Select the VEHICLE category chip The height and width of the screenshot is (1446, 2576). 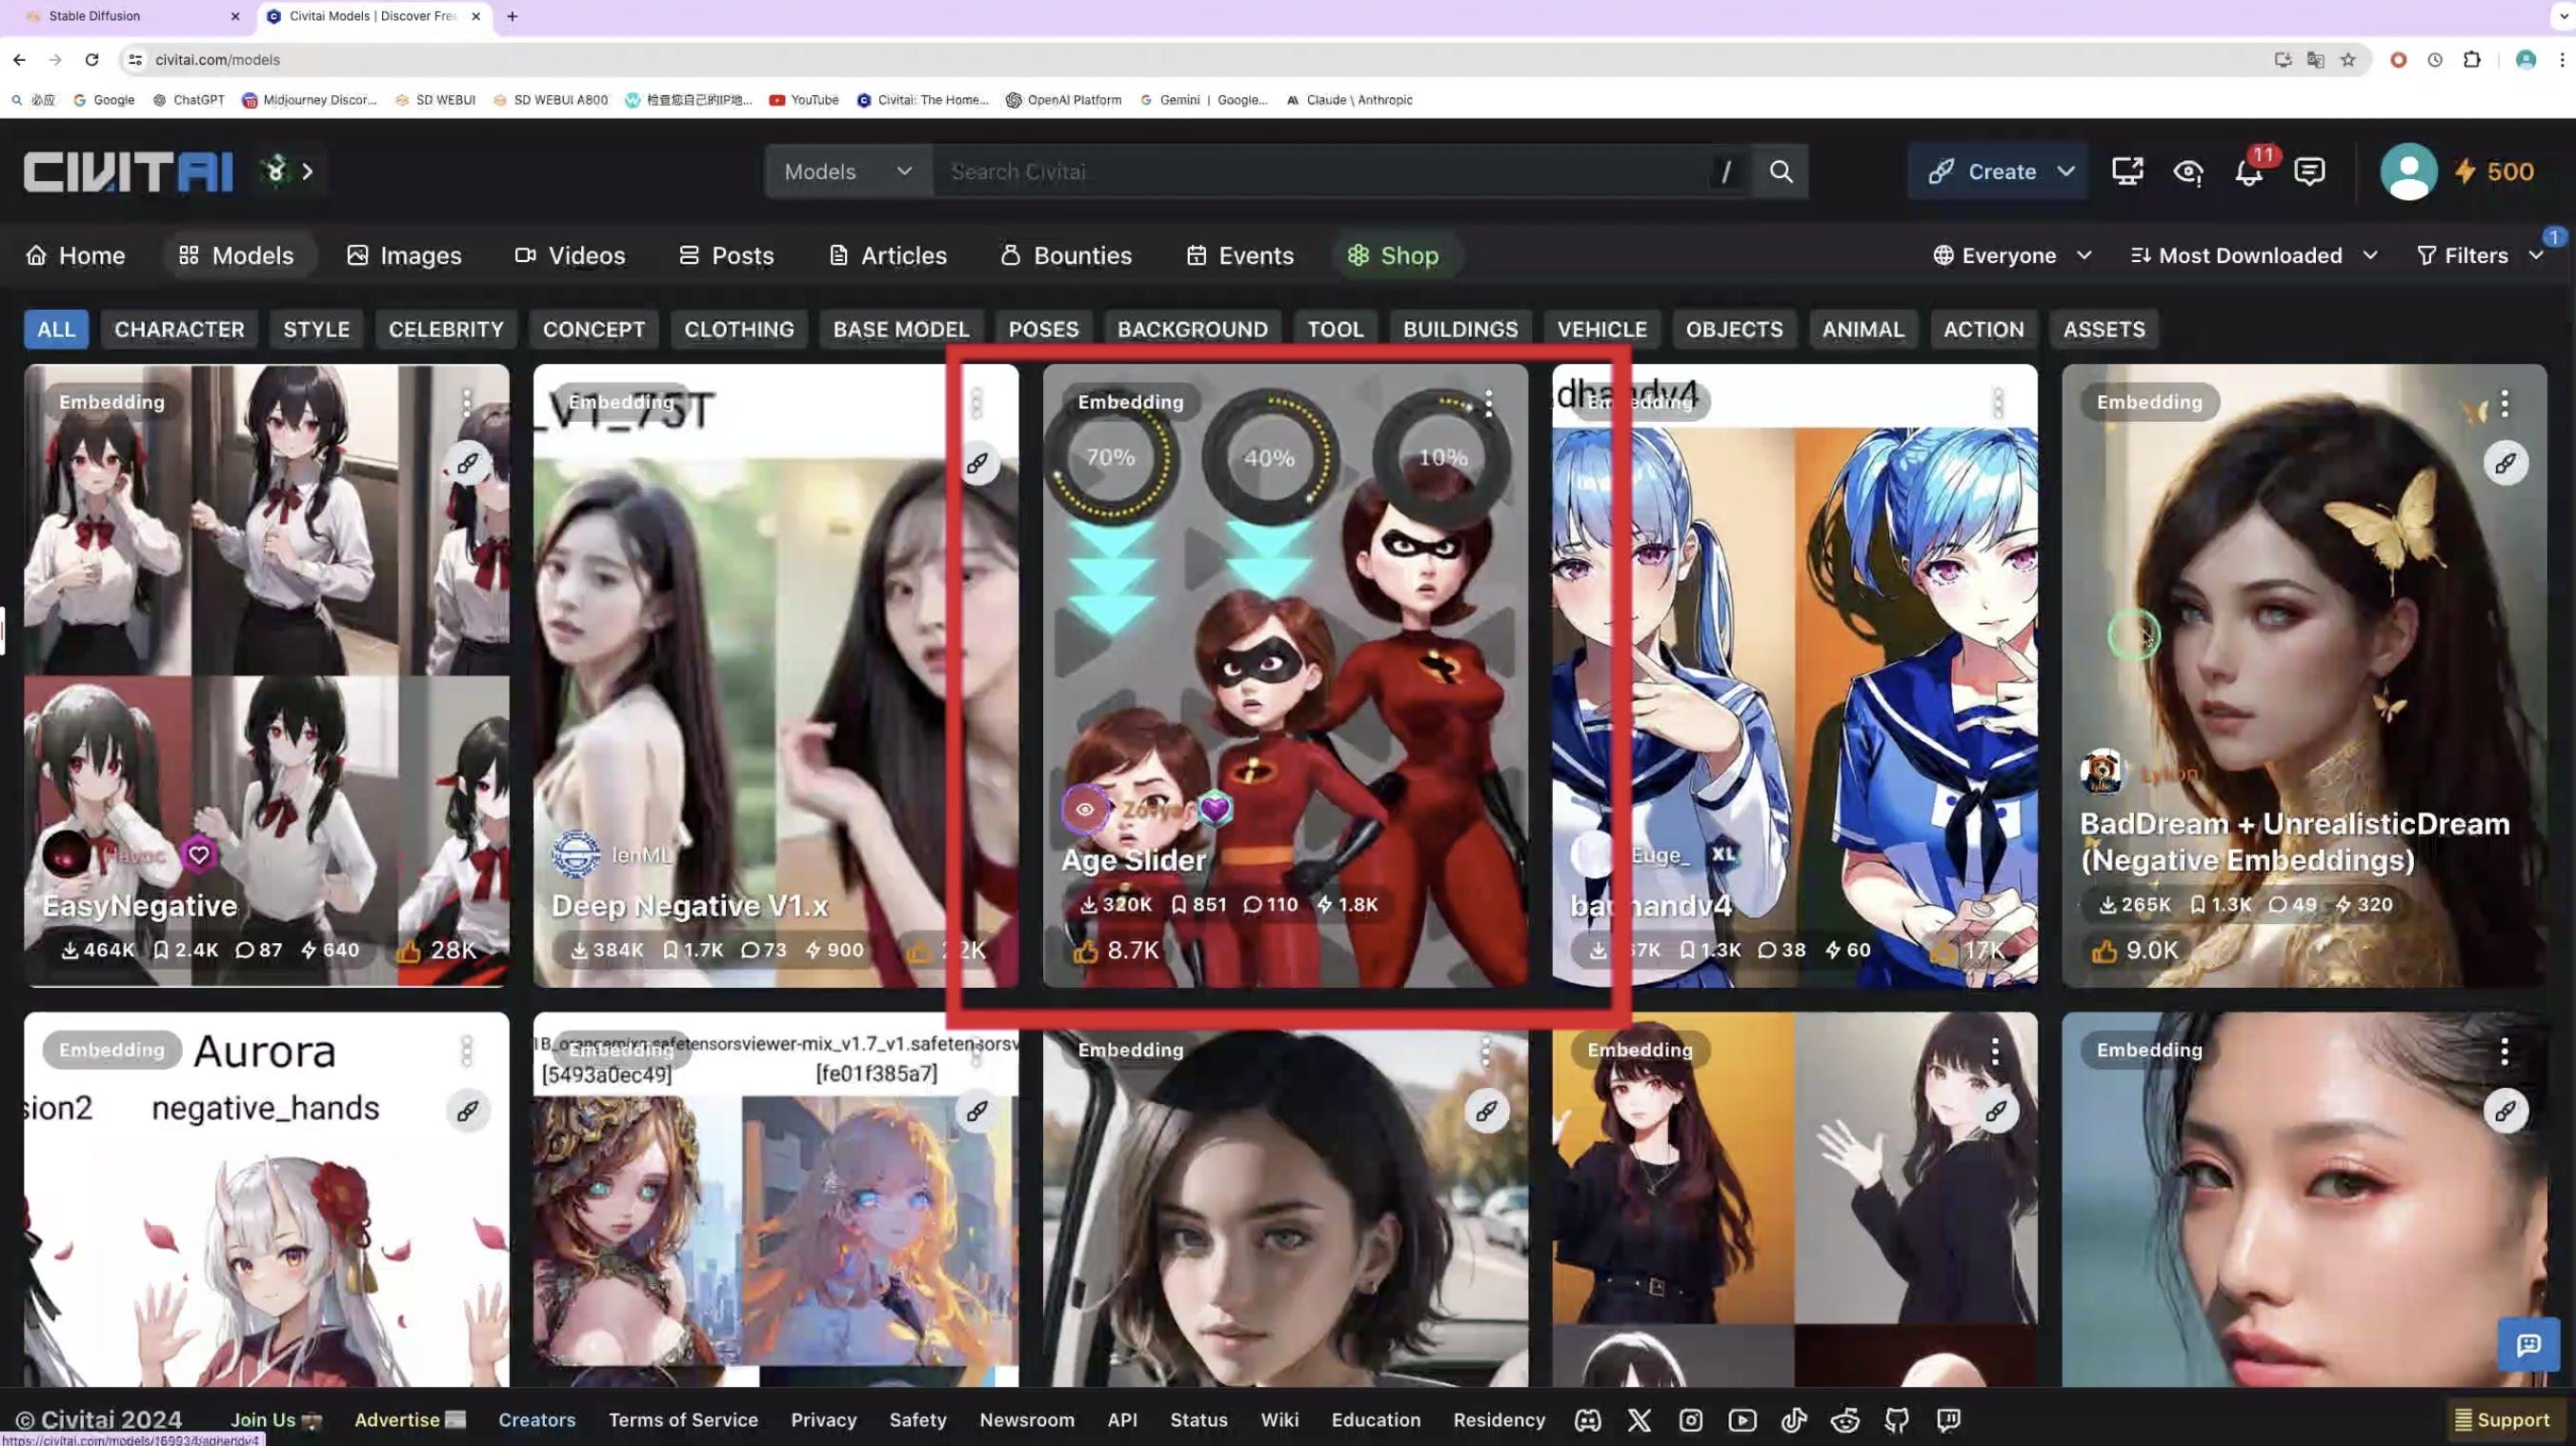pyautogui.click(x=1602, y=330)
